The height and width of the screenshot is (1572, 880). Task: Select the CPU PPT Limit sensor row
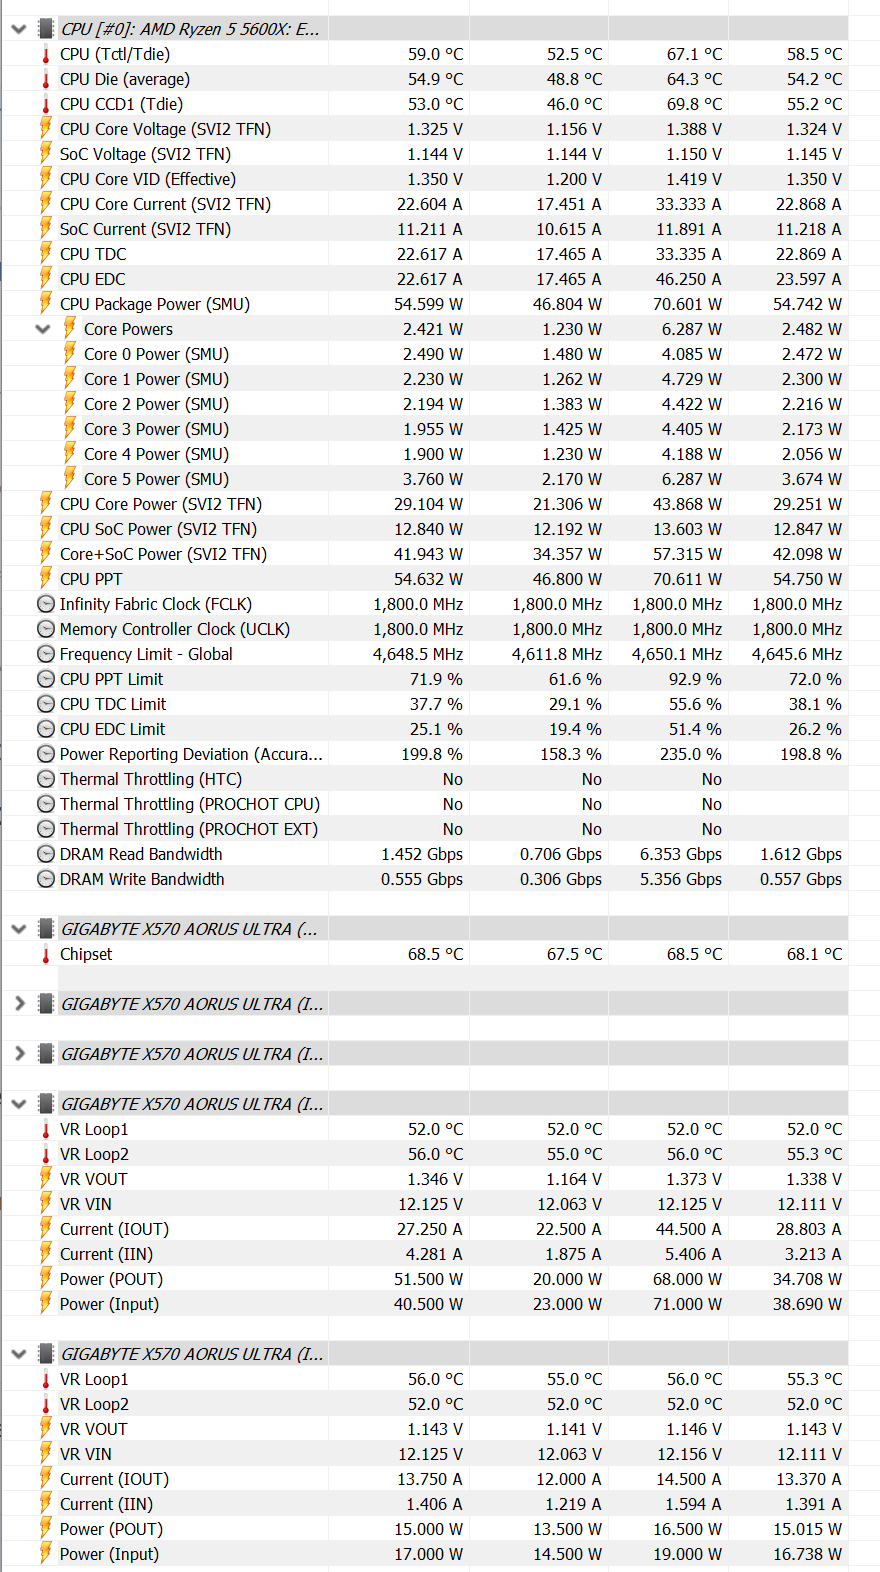[111, 679]
